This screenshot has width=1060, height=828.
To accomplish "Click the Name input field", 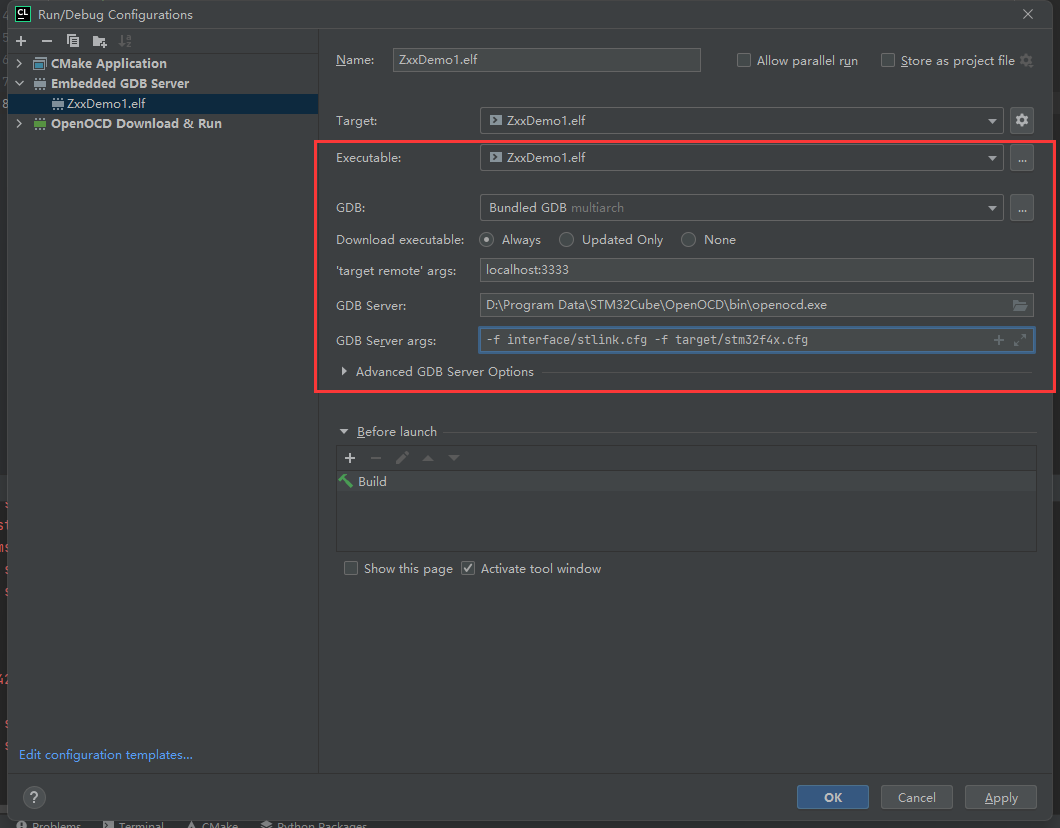I will coord(546,60).
